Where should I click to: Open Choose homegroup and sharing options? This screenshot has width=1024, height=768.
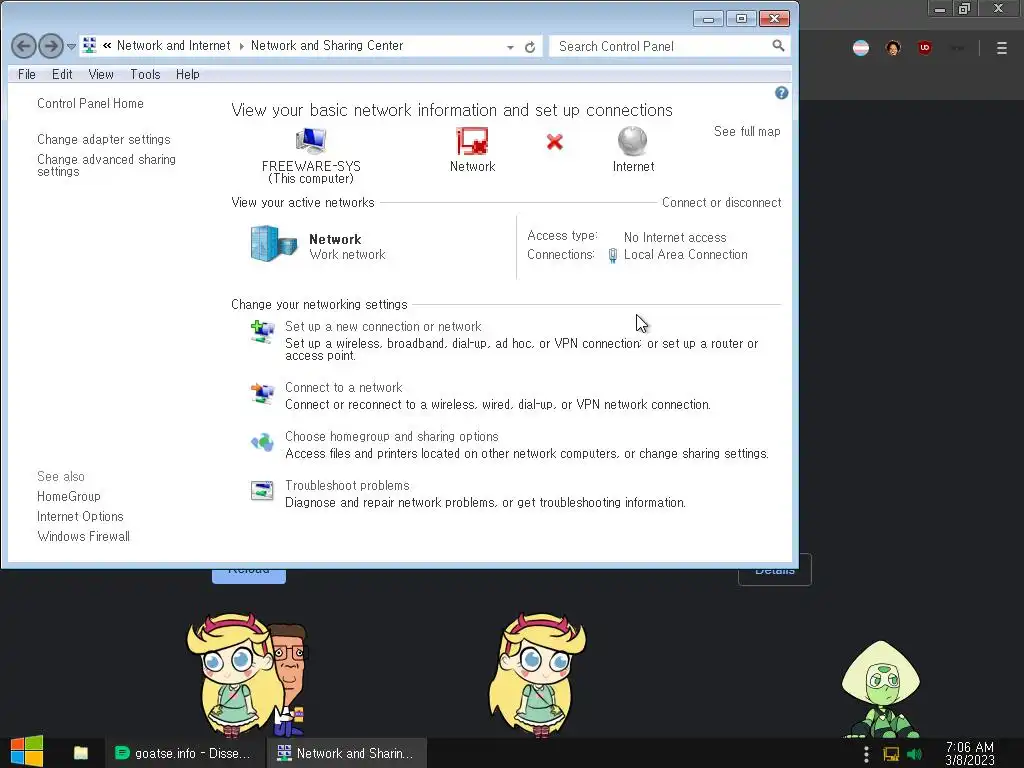point(392,436)
